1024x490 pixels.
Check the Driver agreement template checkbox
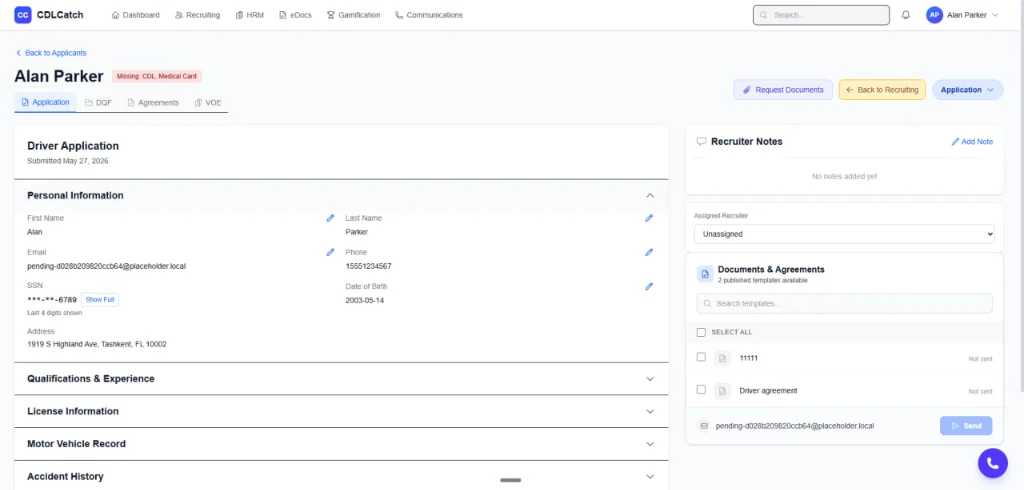701,390
